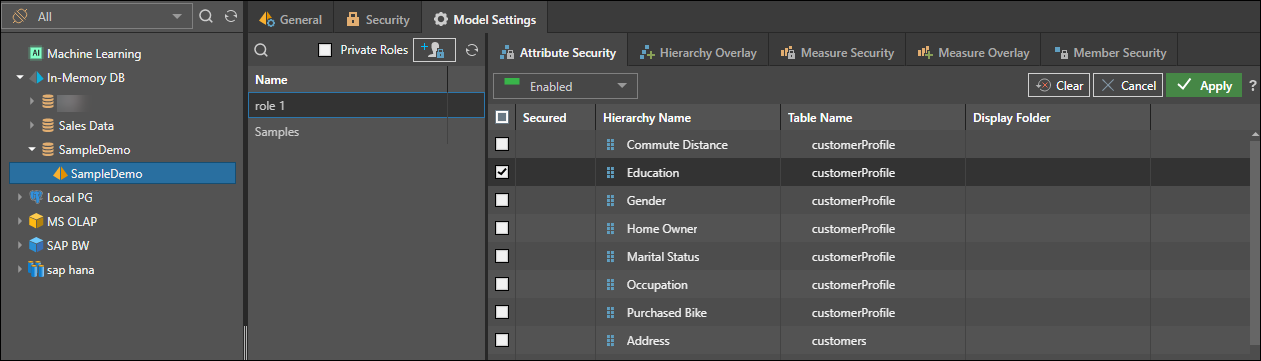
Task: Click the Local PG server icon
Action: click(x=37, y=198)
